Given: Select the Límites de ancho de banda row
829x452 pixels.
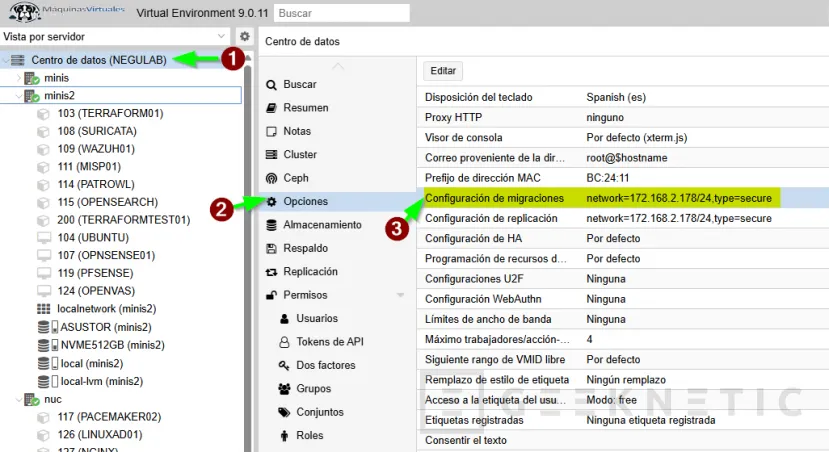Looking at the screenshot, I should (623, 319).
